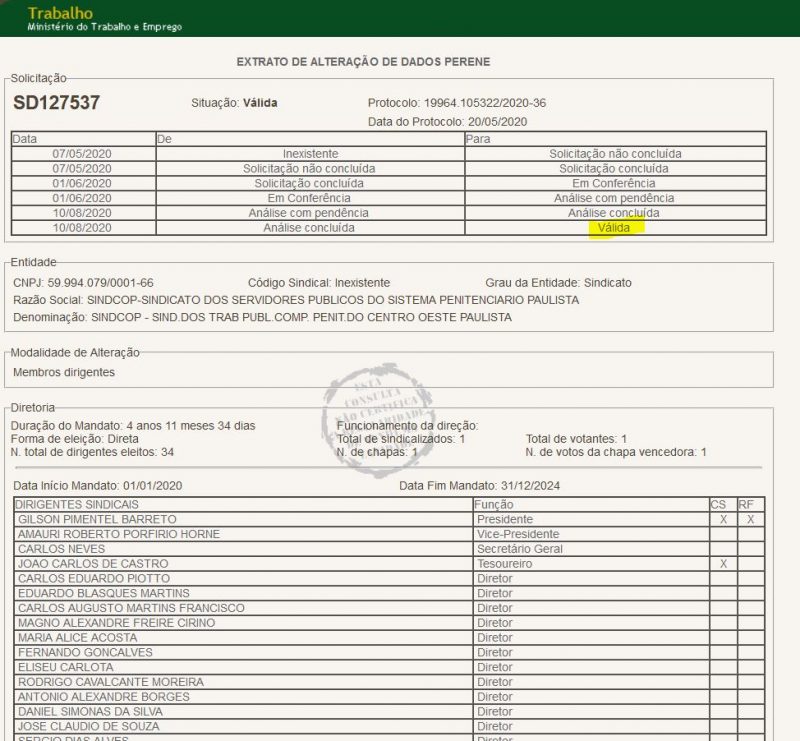Click the 'Diretor' cell for Maria Alice Acosta
The image size is (800, 741).
[x=591, y=638]
